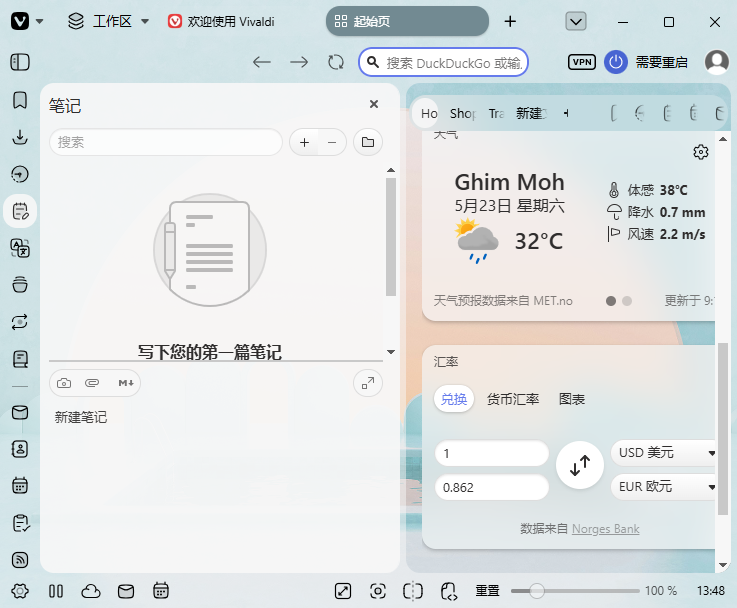This screenshot has height=608, width=737.
Task: Open the History panel icon
Action: (20, 174)
